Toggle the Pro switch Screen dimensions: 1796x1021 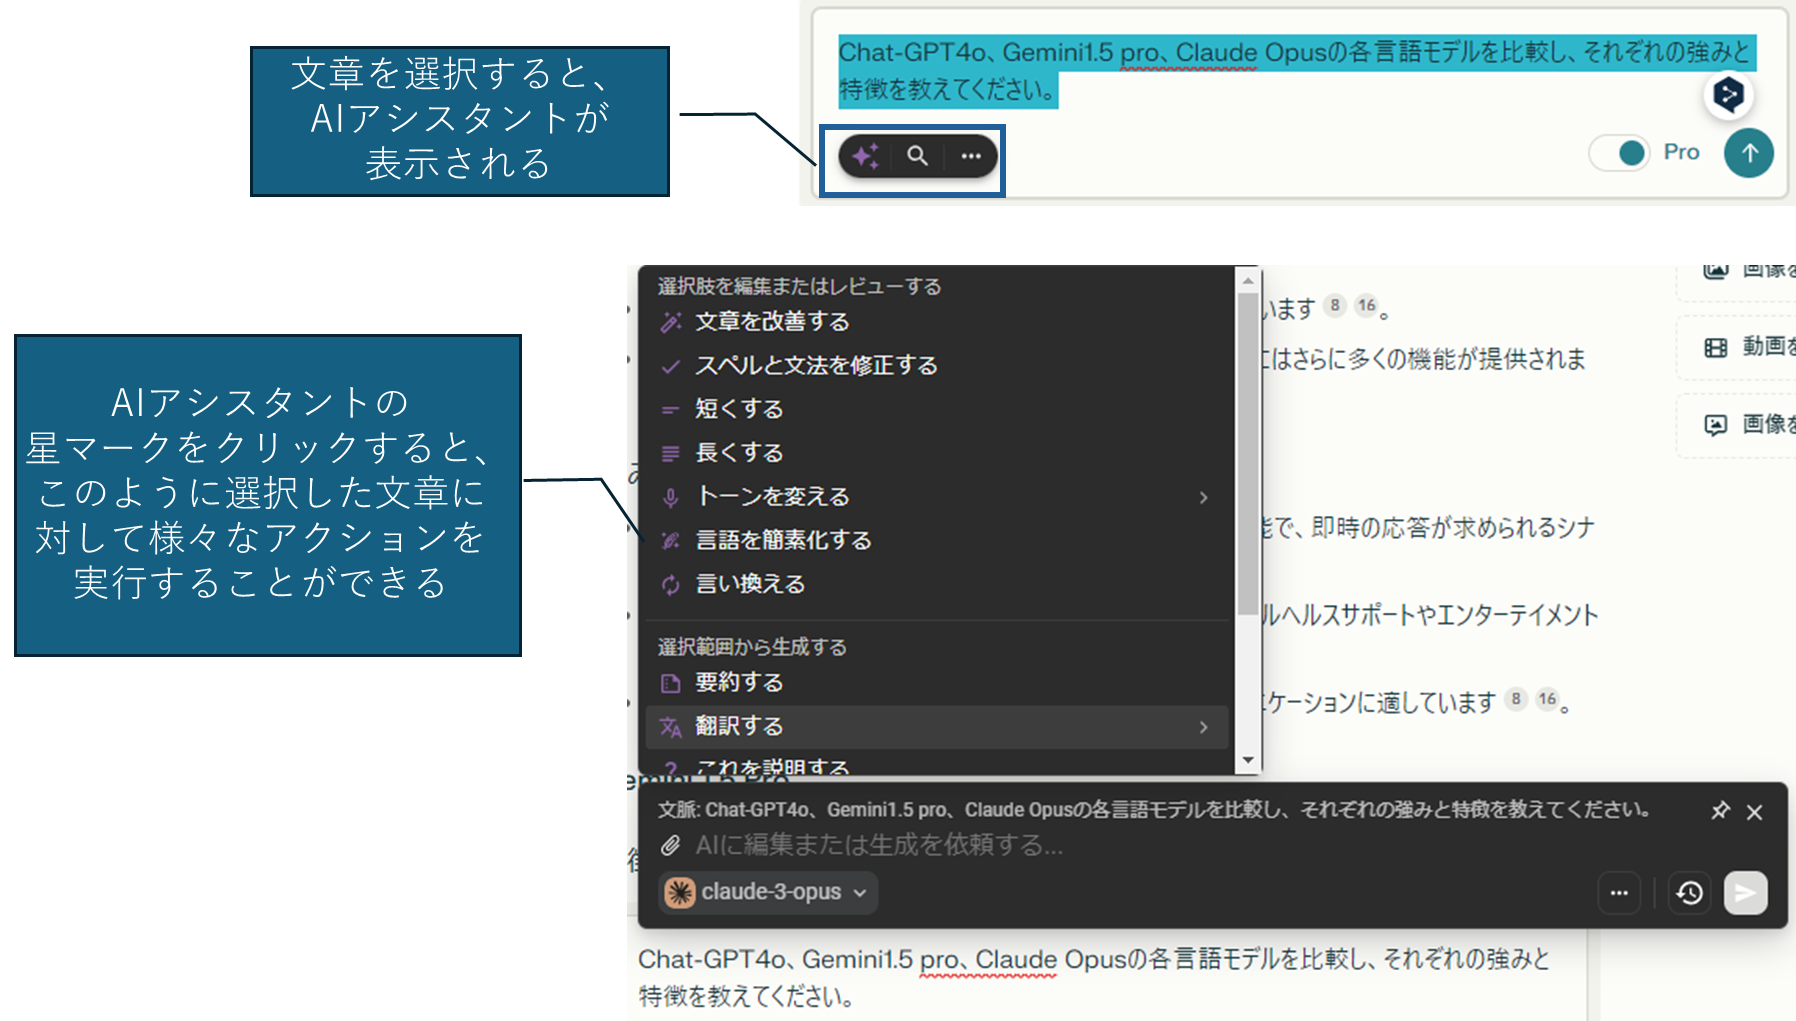pos(1620,153)
